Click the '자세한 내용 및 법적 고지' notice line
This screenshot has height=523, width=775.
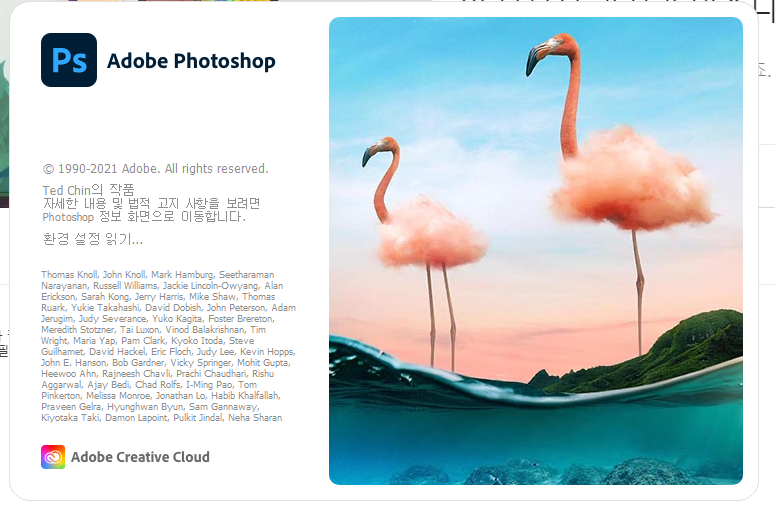151,203
